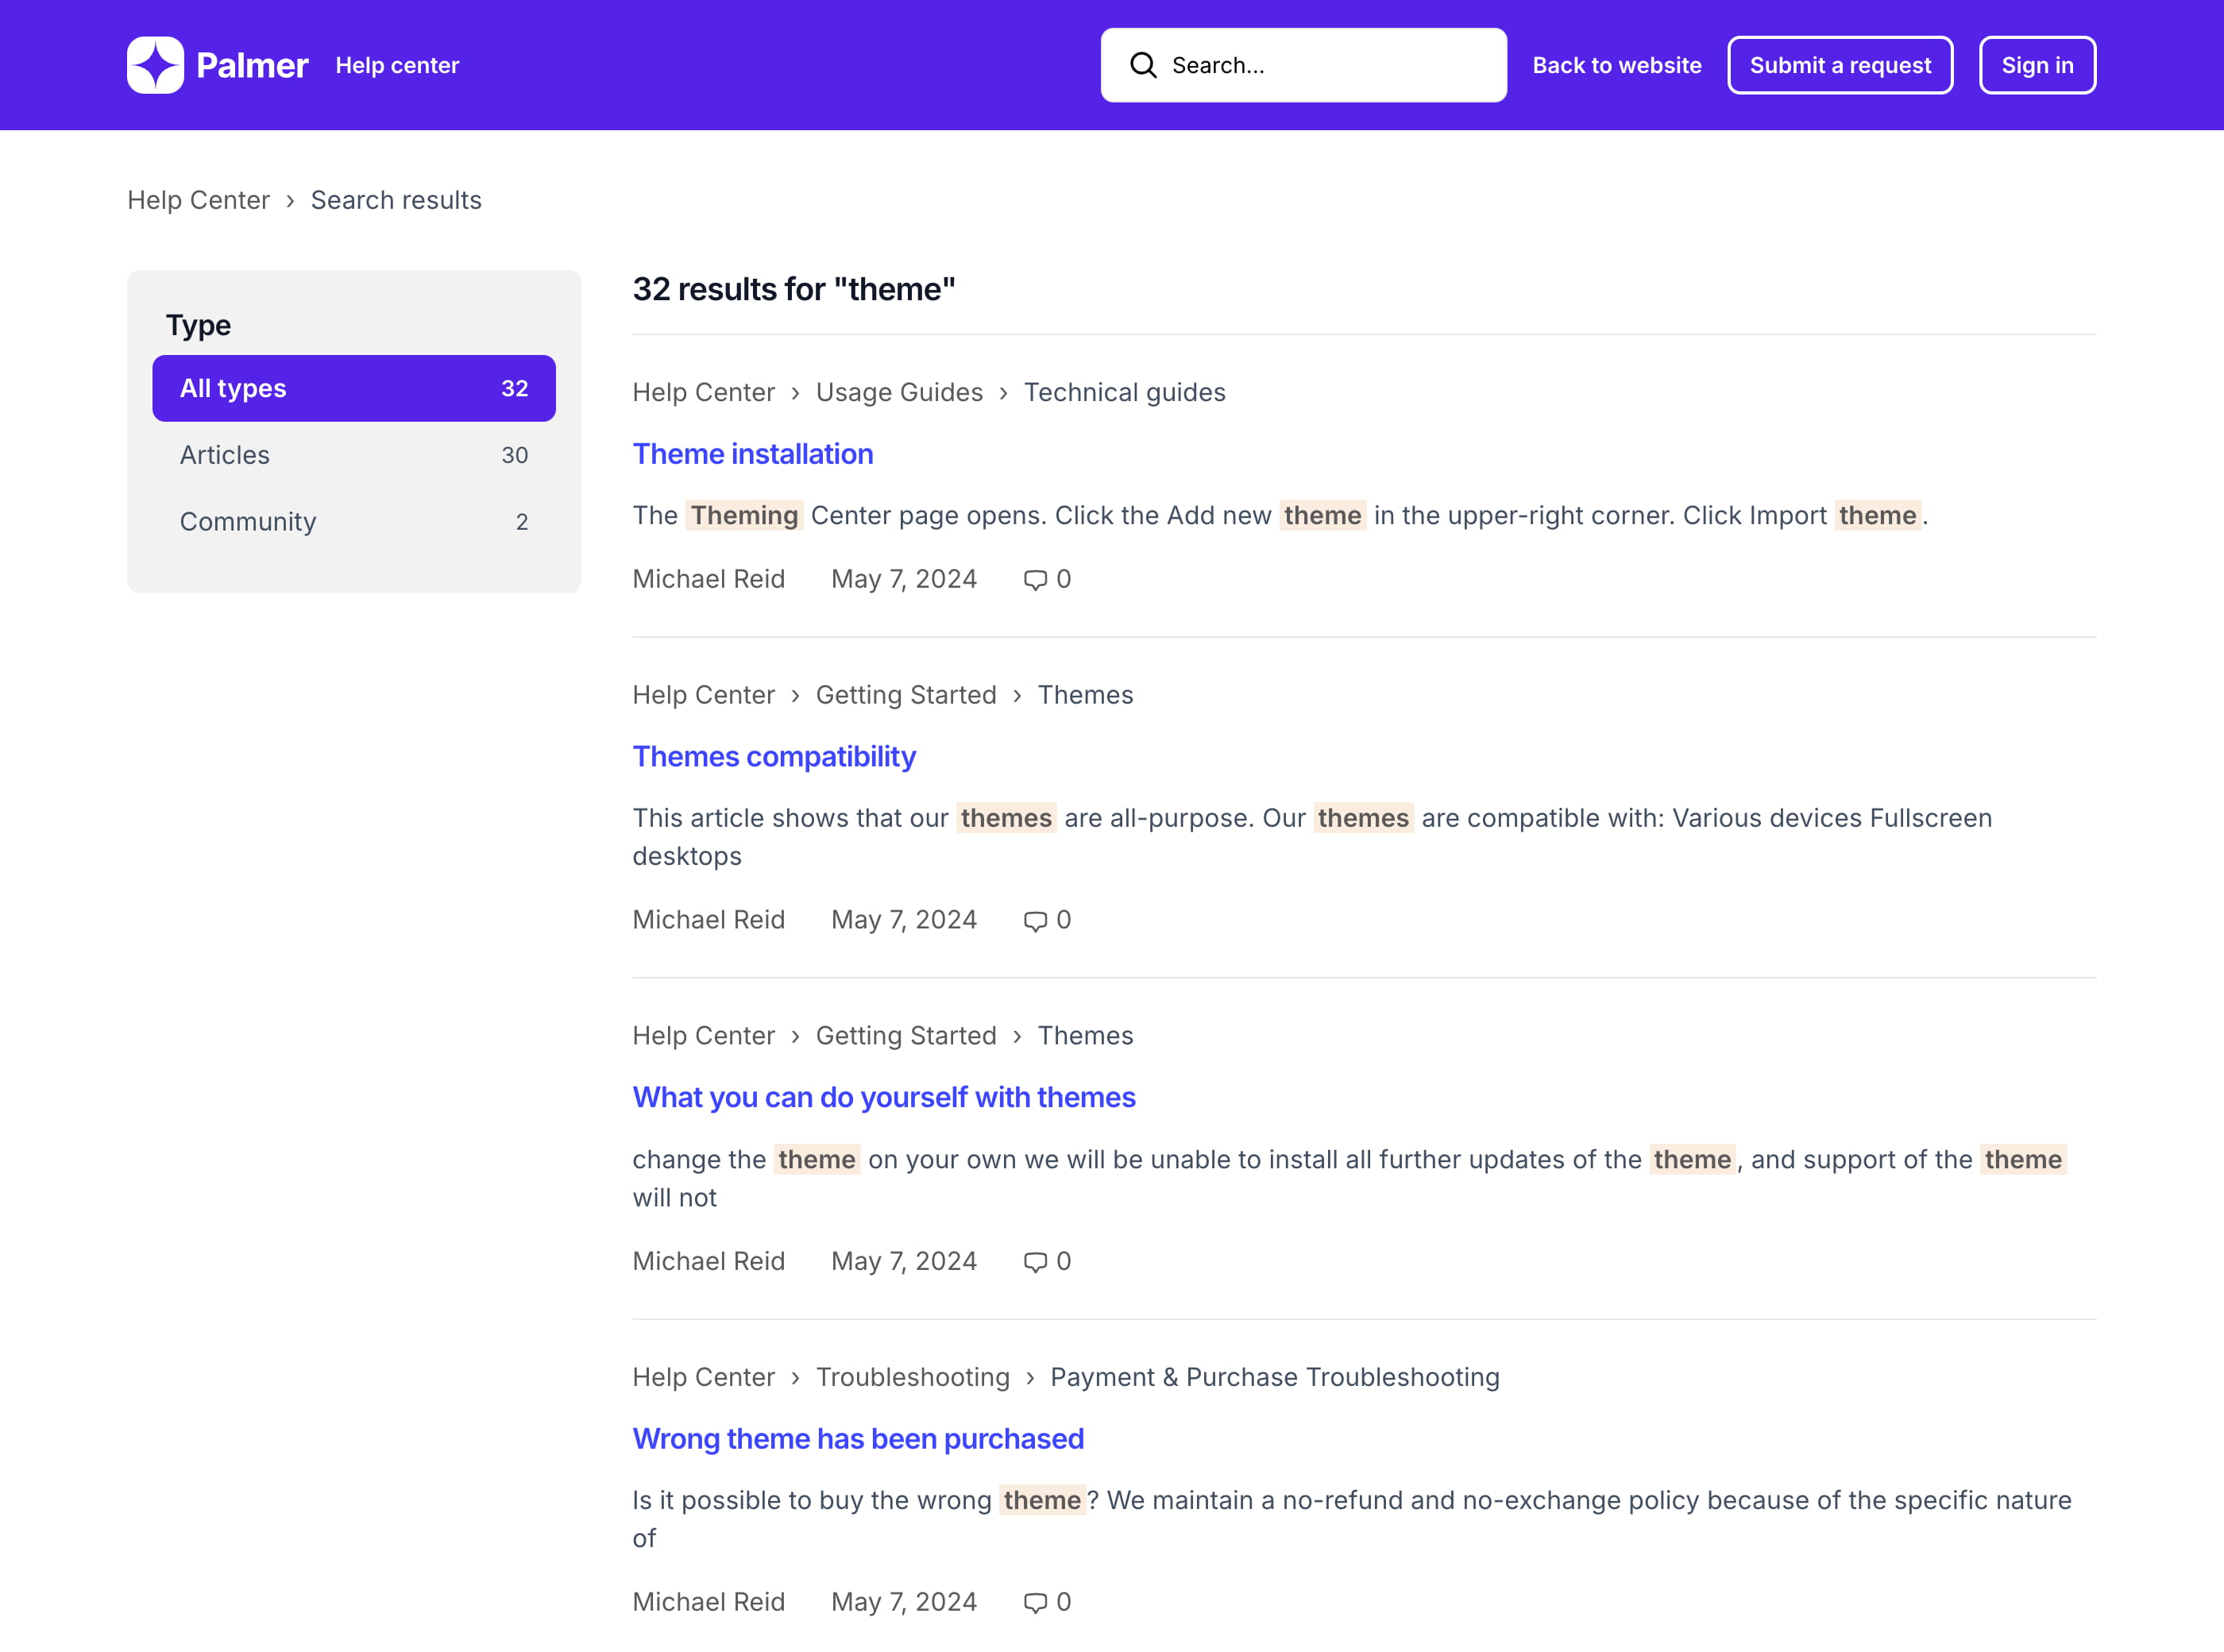The image size is (2224, 1652).
Task: Select the All types filter
Action: coord(353,388)
